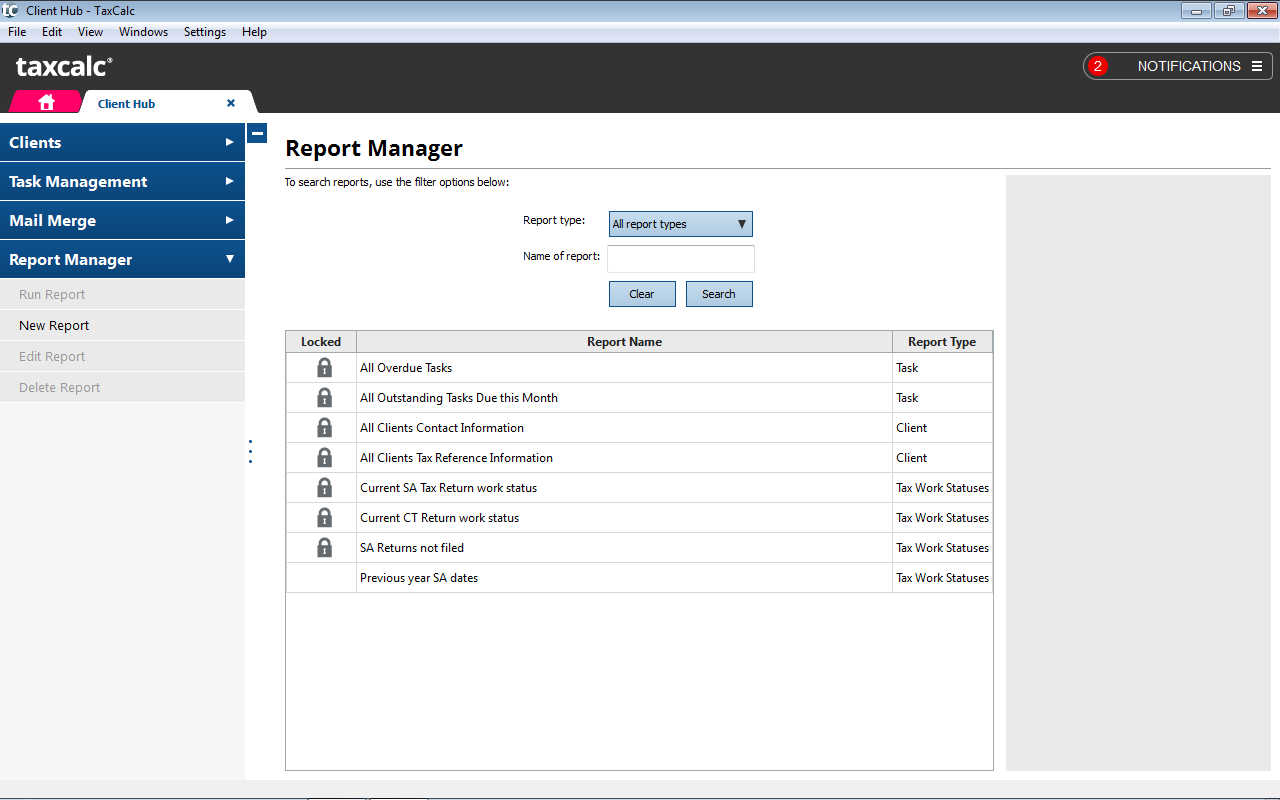Expand the Clients sidebar section

click(122, 142)
